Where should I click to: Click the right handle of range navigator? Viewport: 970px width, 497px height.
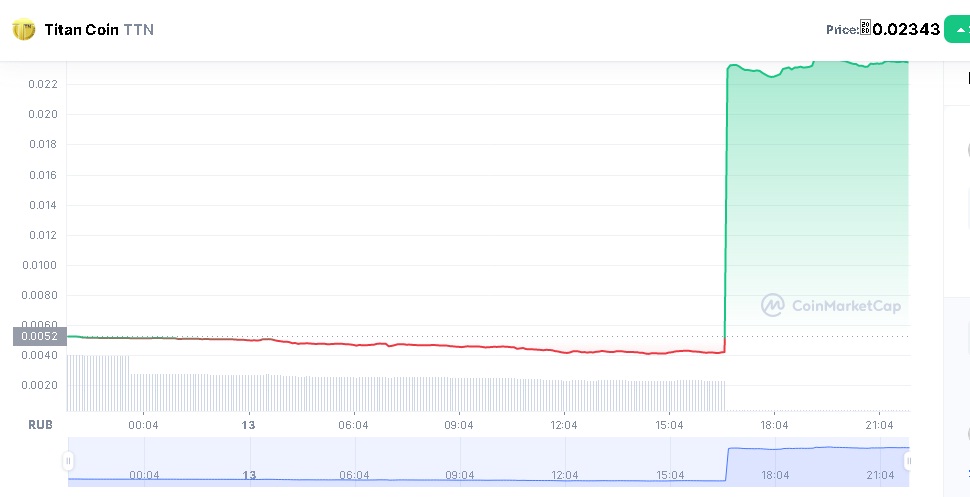(908, 460)
